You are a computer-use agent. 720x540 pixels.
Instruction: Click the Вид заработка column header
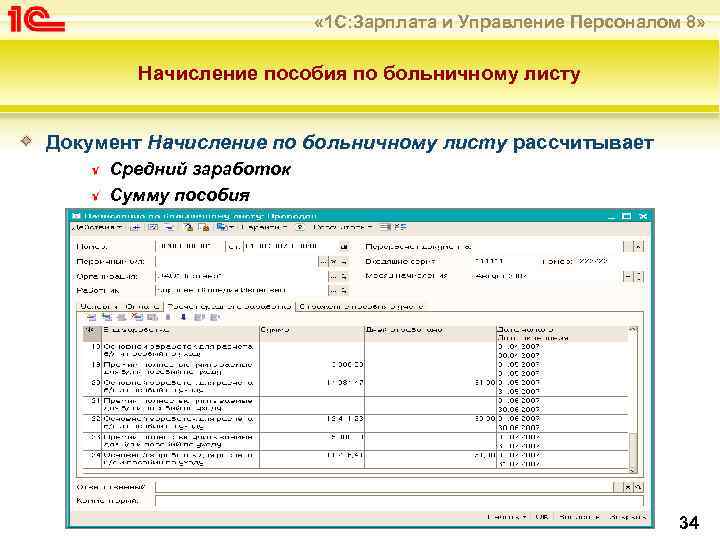tap(180, 334)
